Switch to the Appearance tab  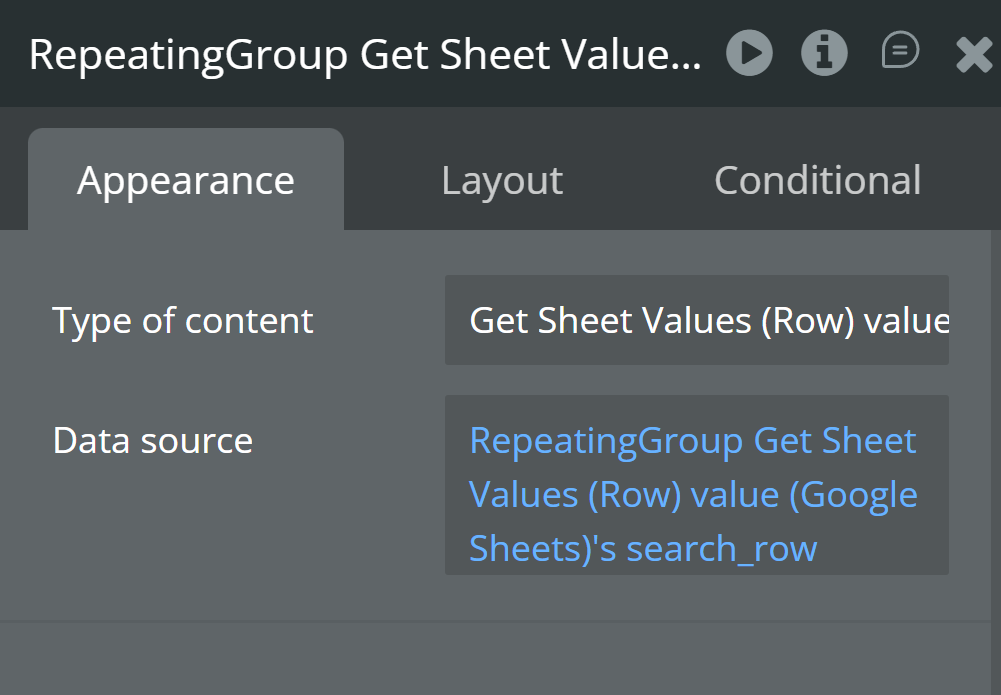click(x=186, y=181)
